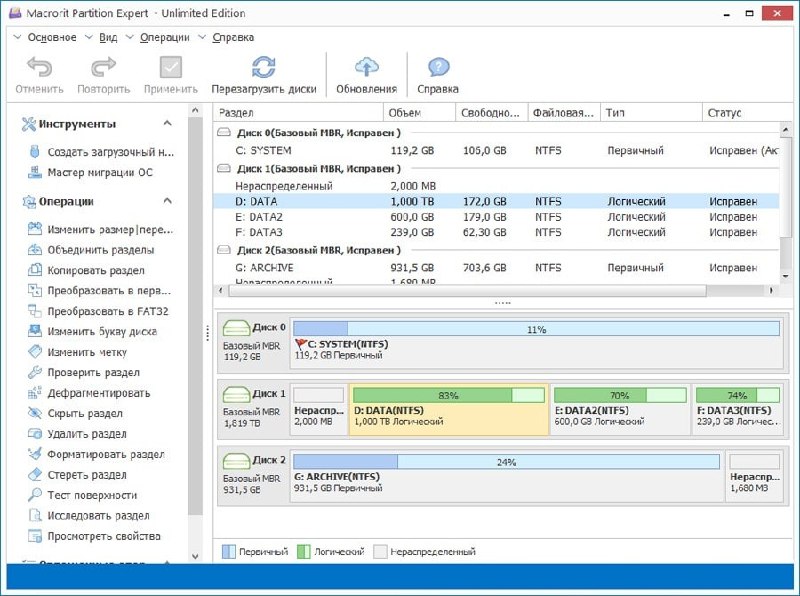Choose Дефрагментировать operation in sidebar

coord(98,393)
